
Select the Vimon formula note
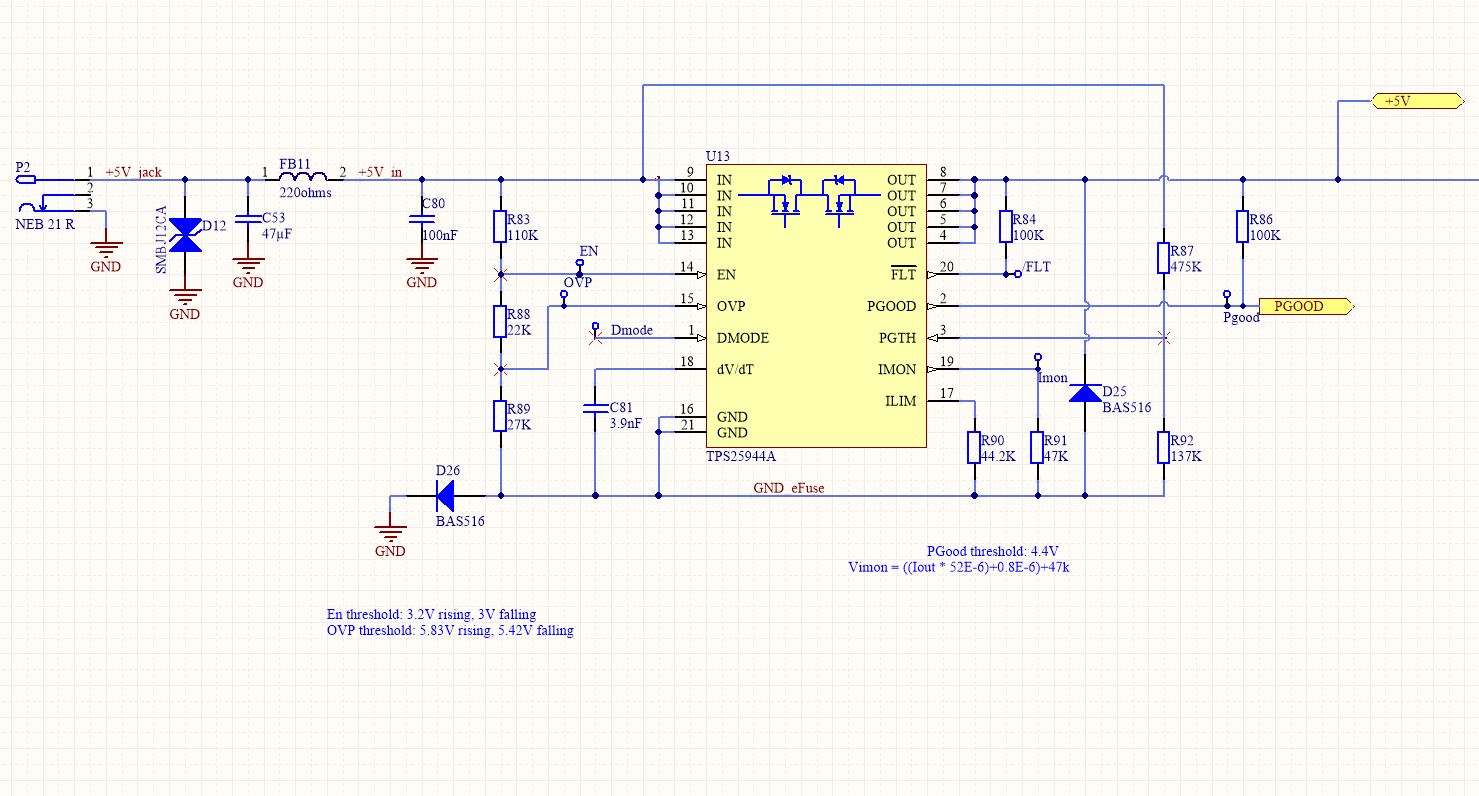point(959,567)
